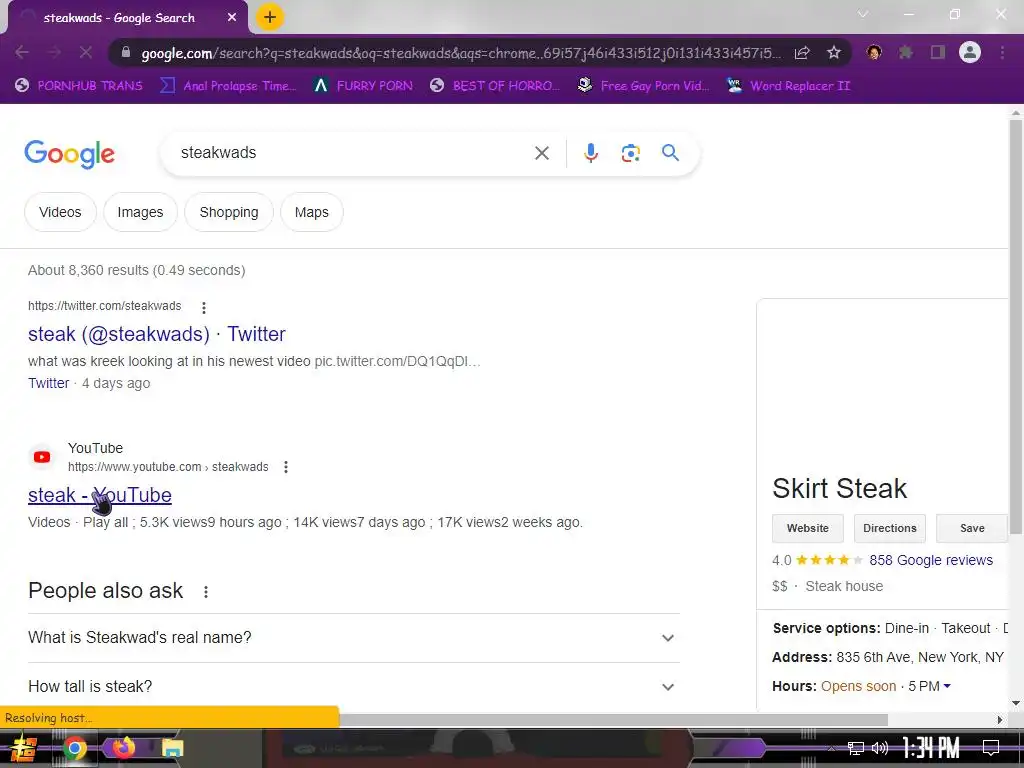Image resolution: width=1024 pixels, height=768 pixels.
Task: Expand How tall is steak question
Action: 354,686
